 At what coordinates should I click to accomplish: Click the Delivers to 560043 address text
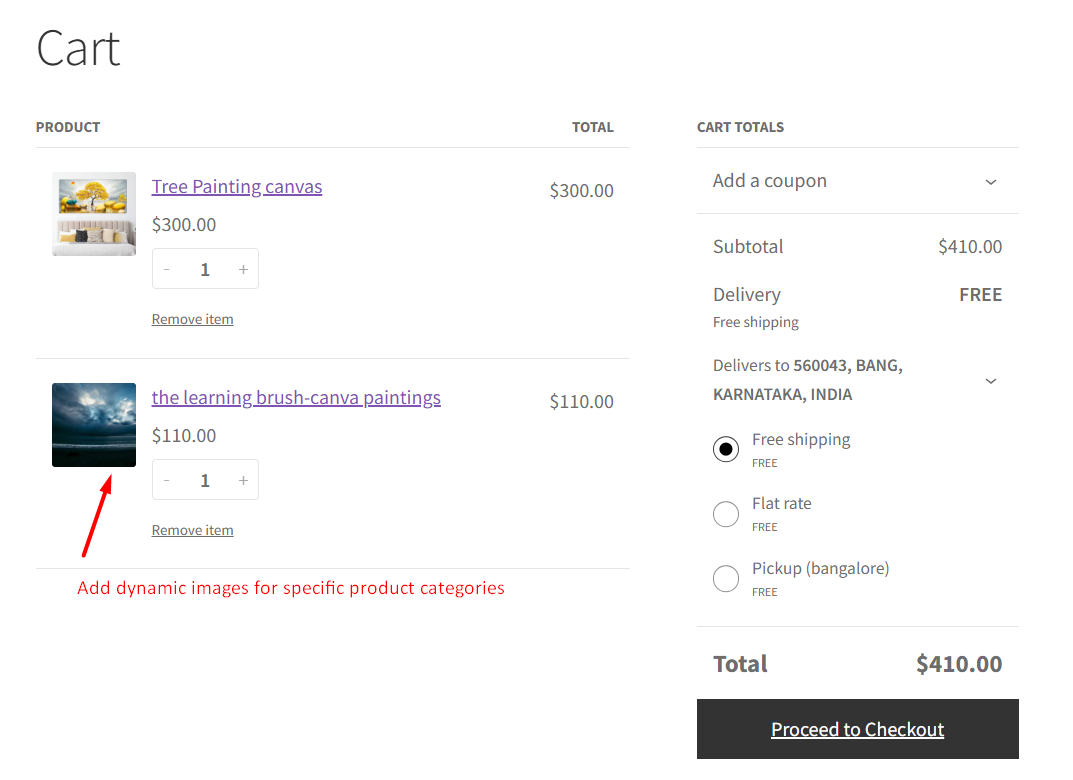pos(807,380)
